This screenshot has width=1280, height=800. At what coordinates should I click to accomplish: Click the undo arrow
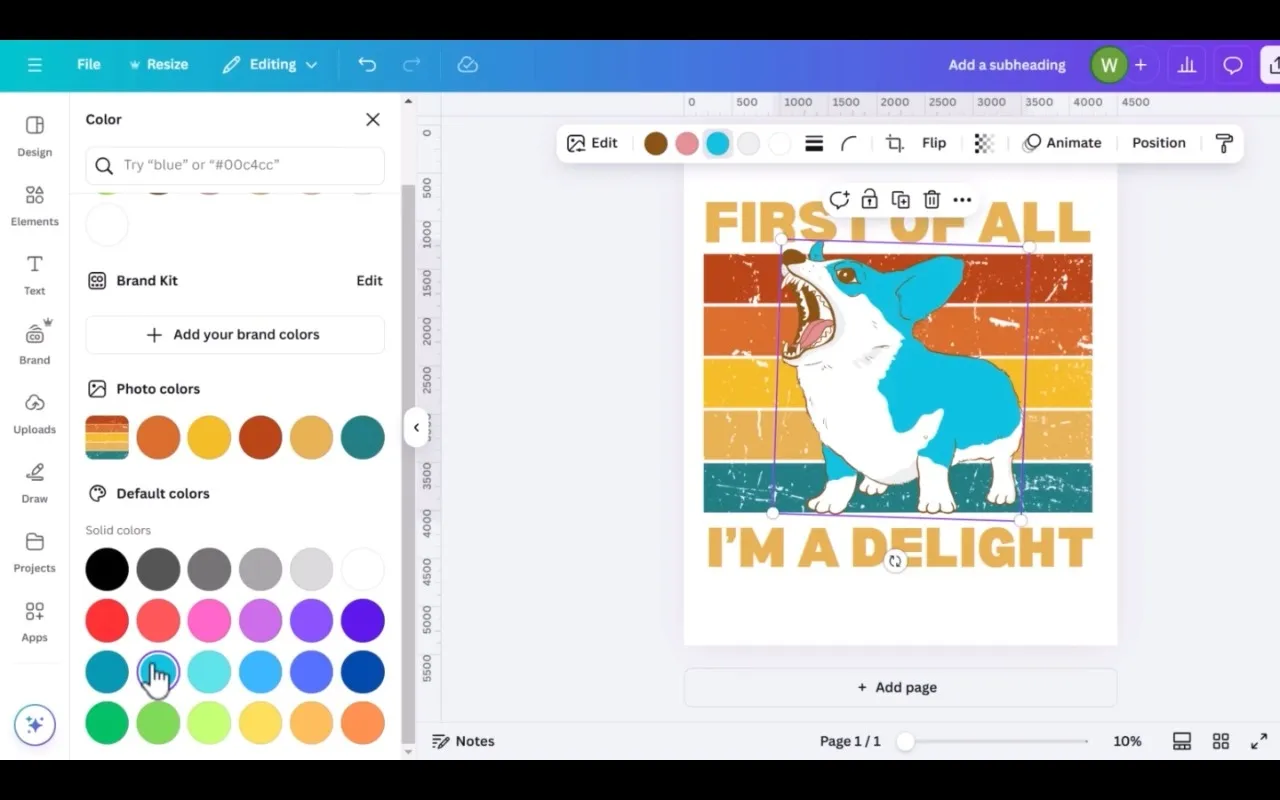[x=367, y=65]
